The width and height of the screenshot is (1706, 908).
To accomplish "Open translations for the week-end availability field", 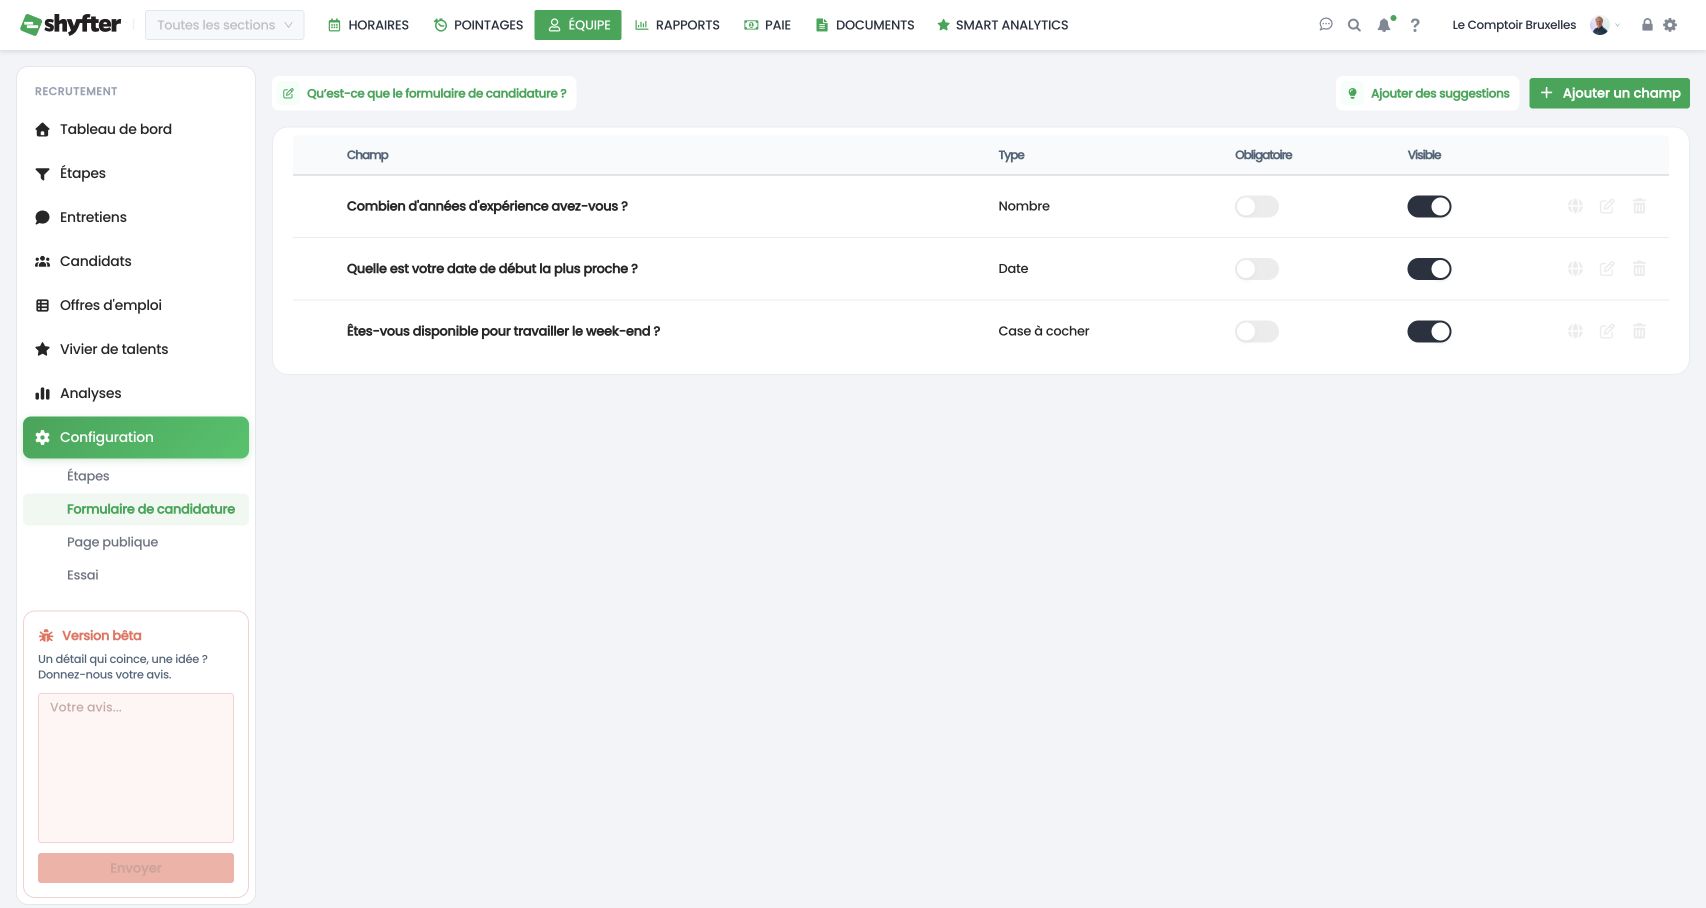I will [1575, 331].
